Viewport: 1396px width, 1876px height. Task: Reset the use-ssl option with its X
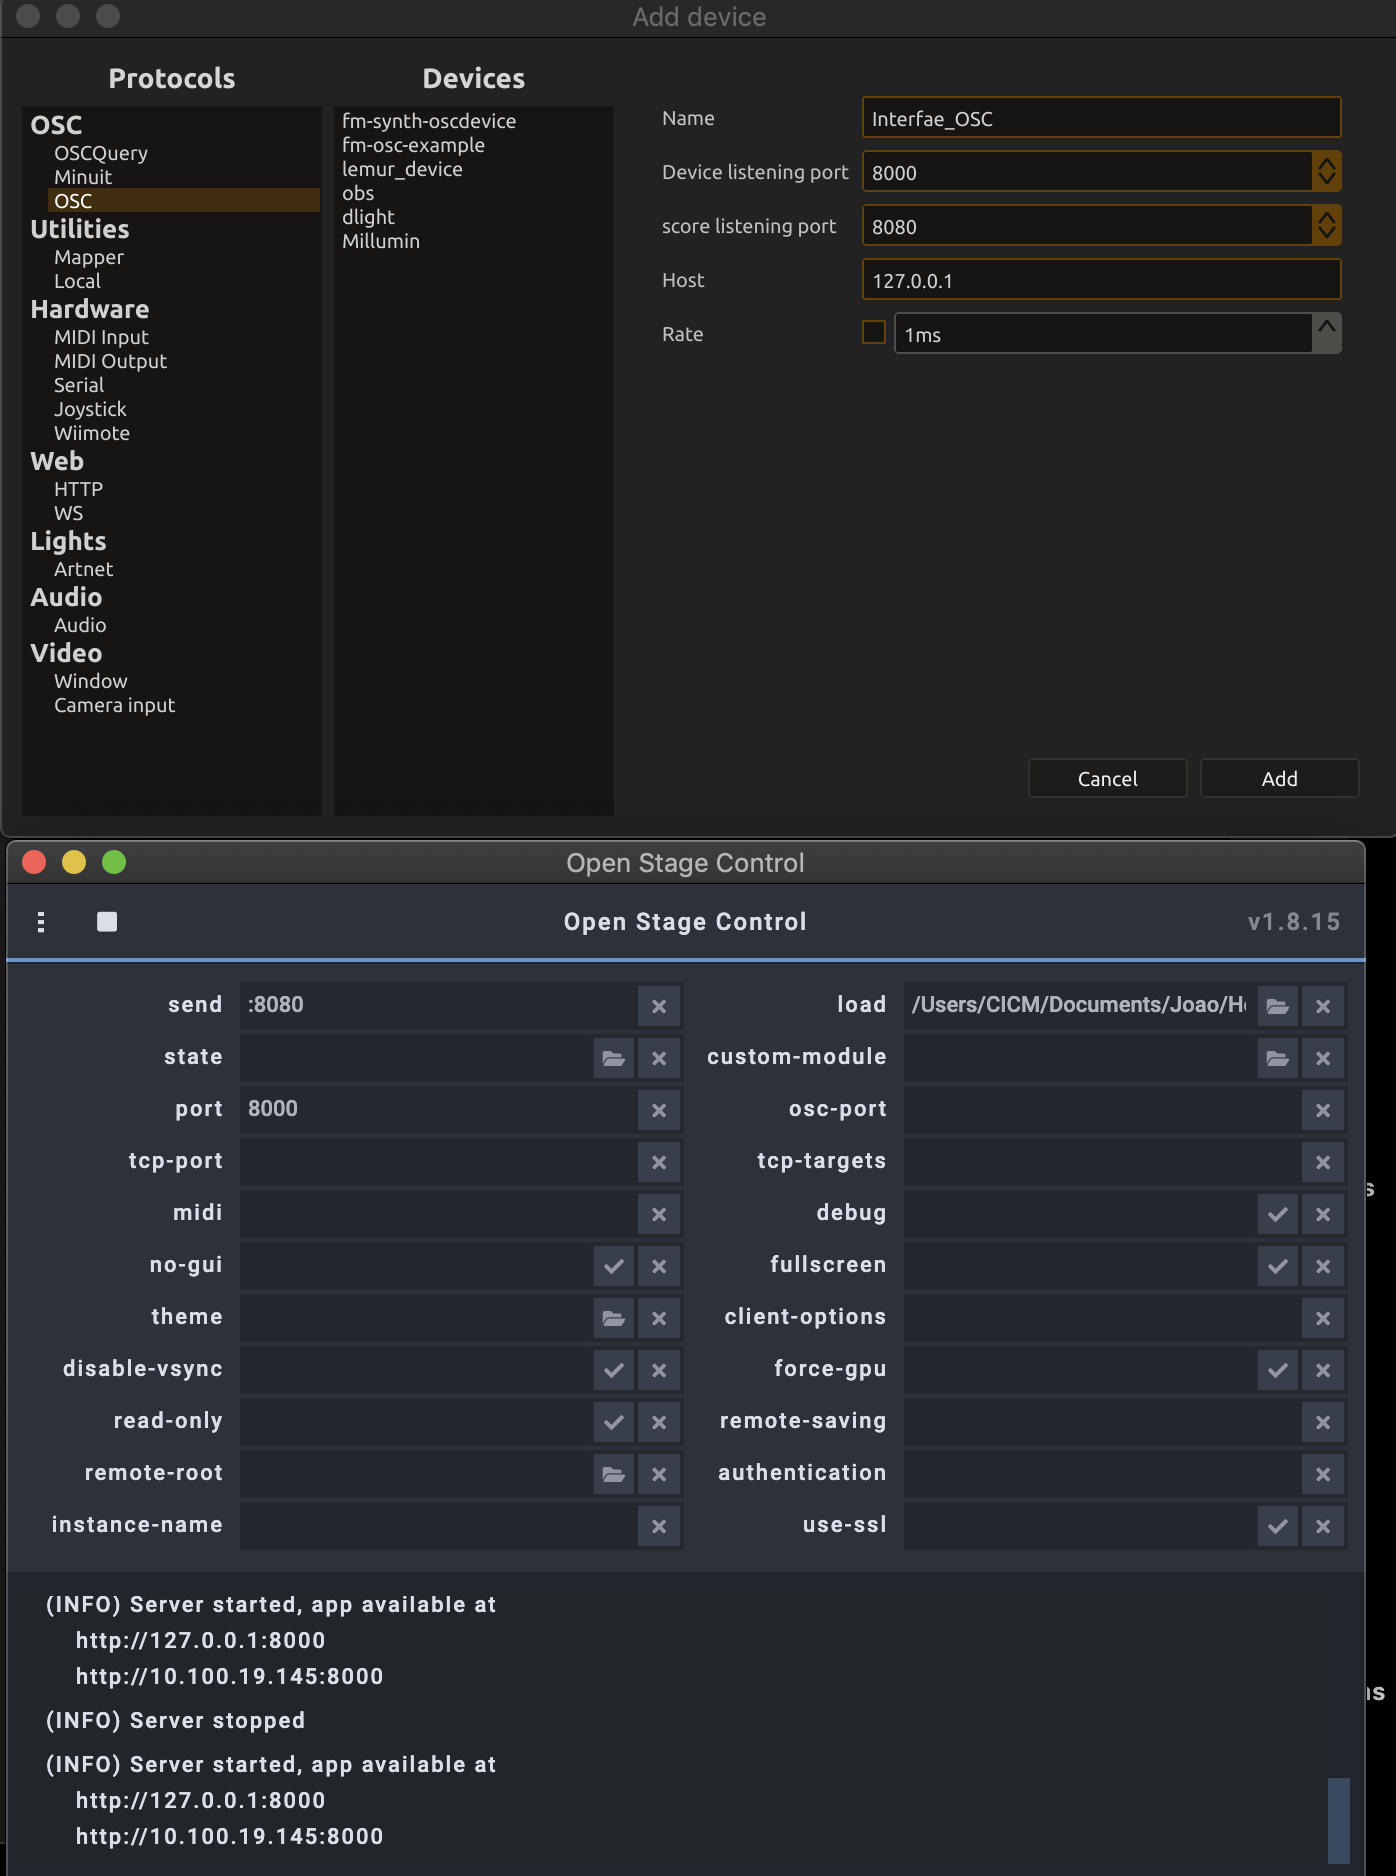[x=1323, y=1526]
